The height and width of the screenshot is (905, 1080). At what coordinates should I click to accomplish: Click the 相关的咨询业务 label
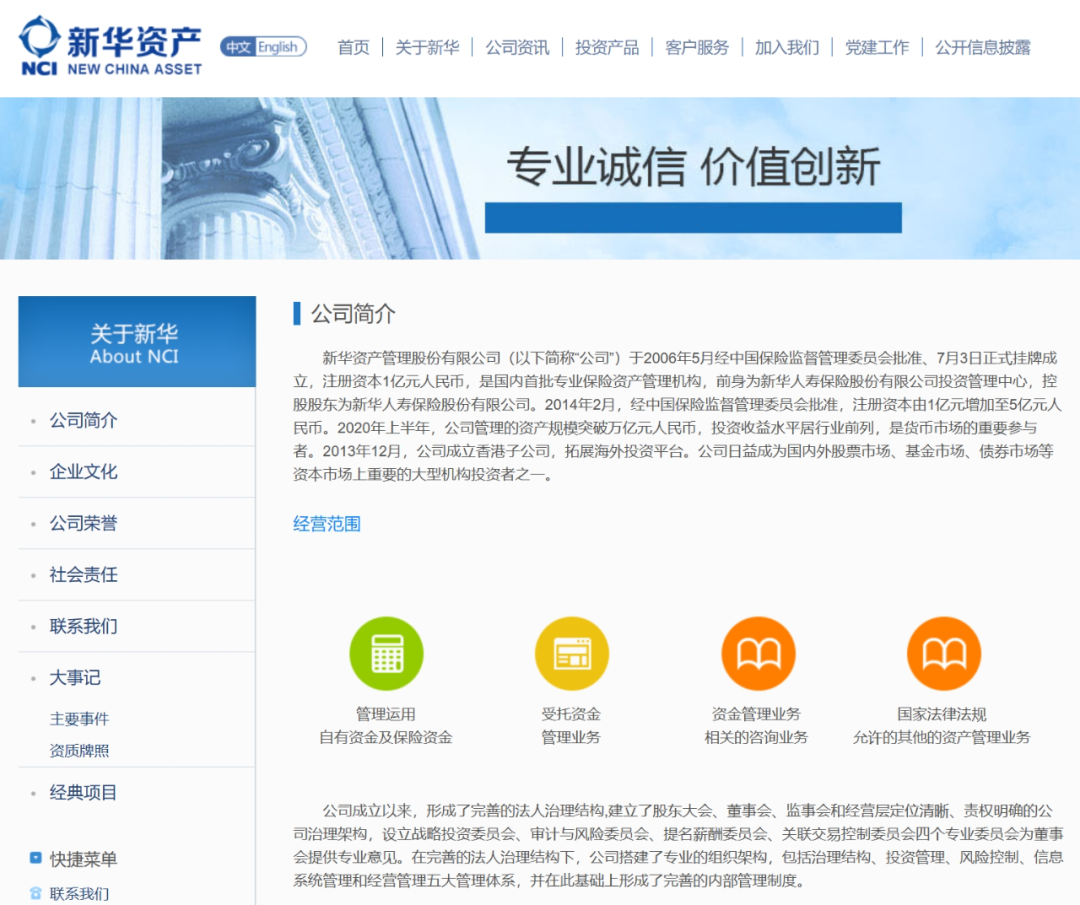point(756,738)
